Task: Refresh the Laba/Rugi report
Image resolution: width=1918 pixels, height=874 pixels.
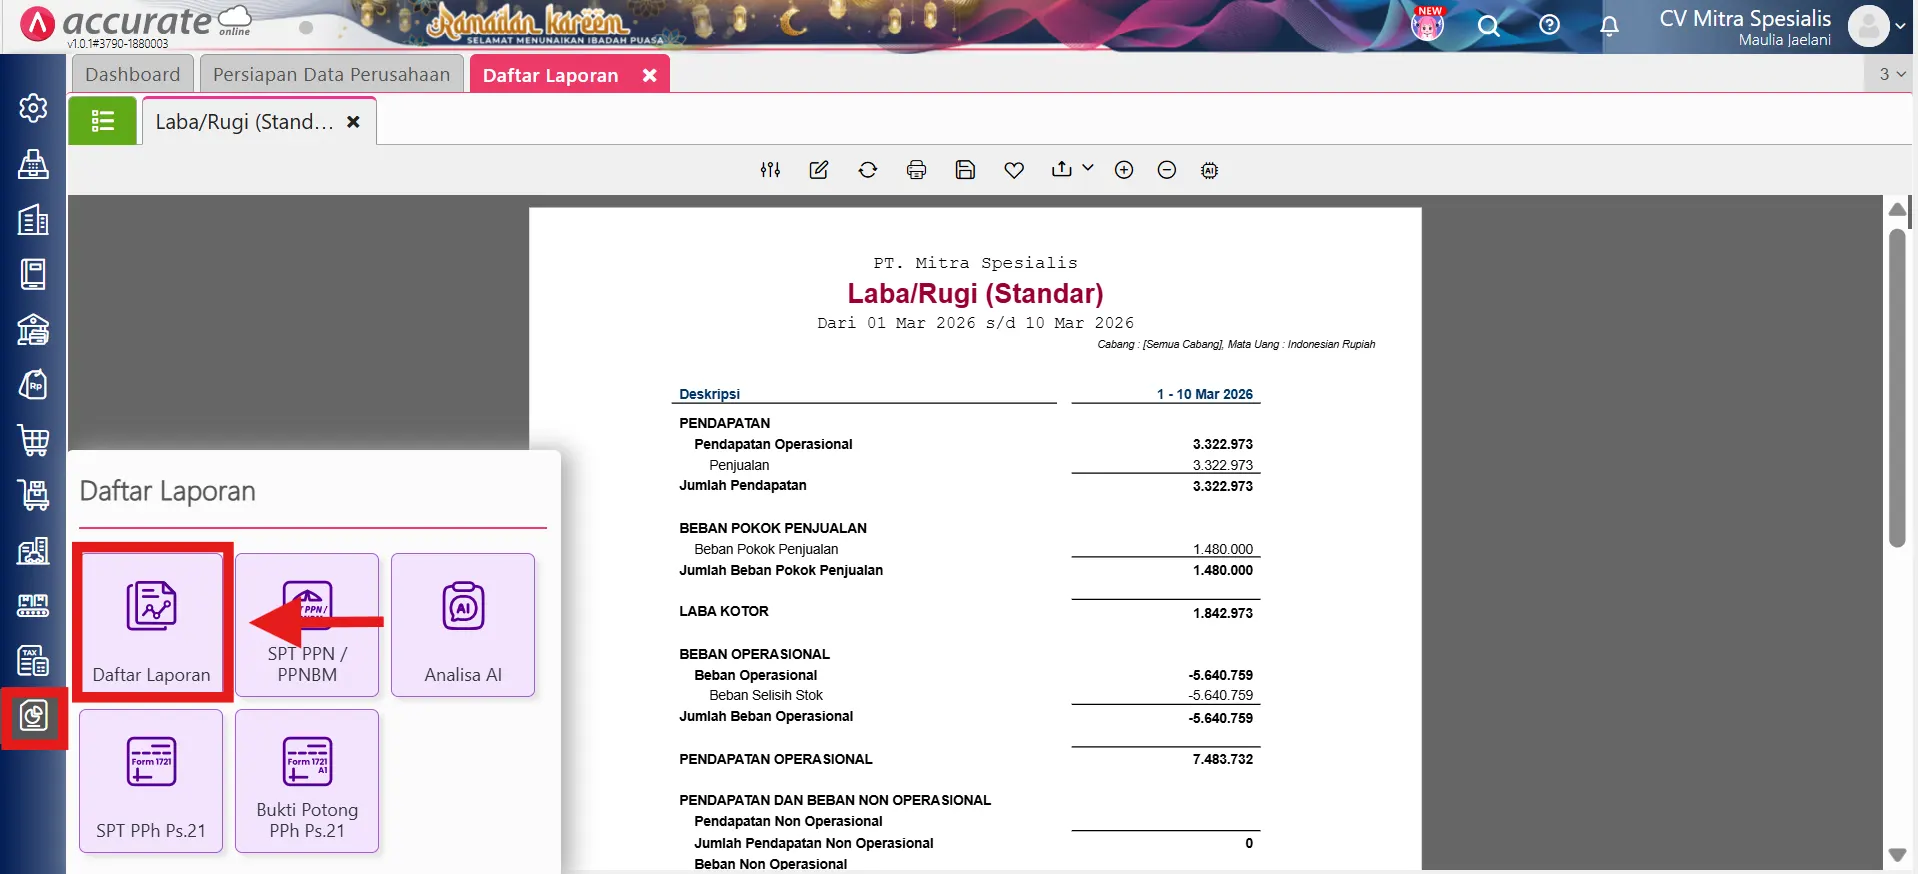Action: click(867, 170)
